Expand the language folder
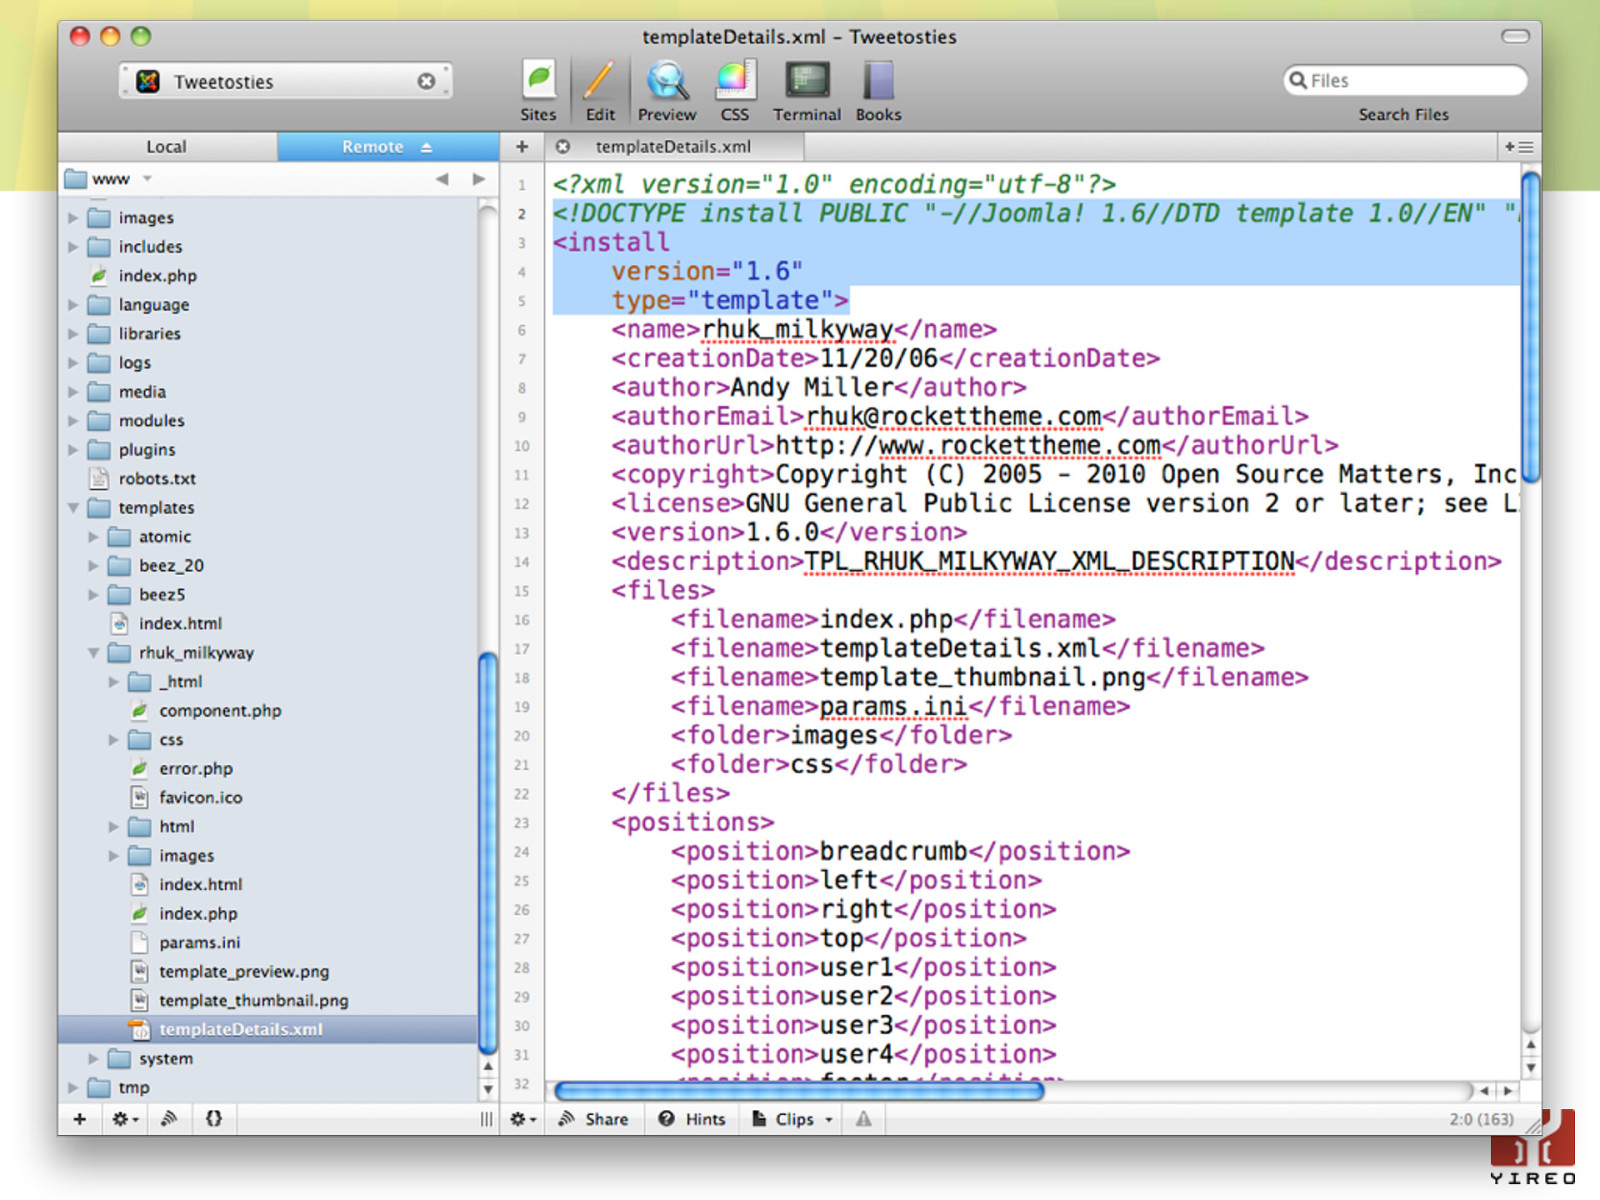Image resolution: width=1600 pixels, height=1200 pixels. (x=72, y=304)
